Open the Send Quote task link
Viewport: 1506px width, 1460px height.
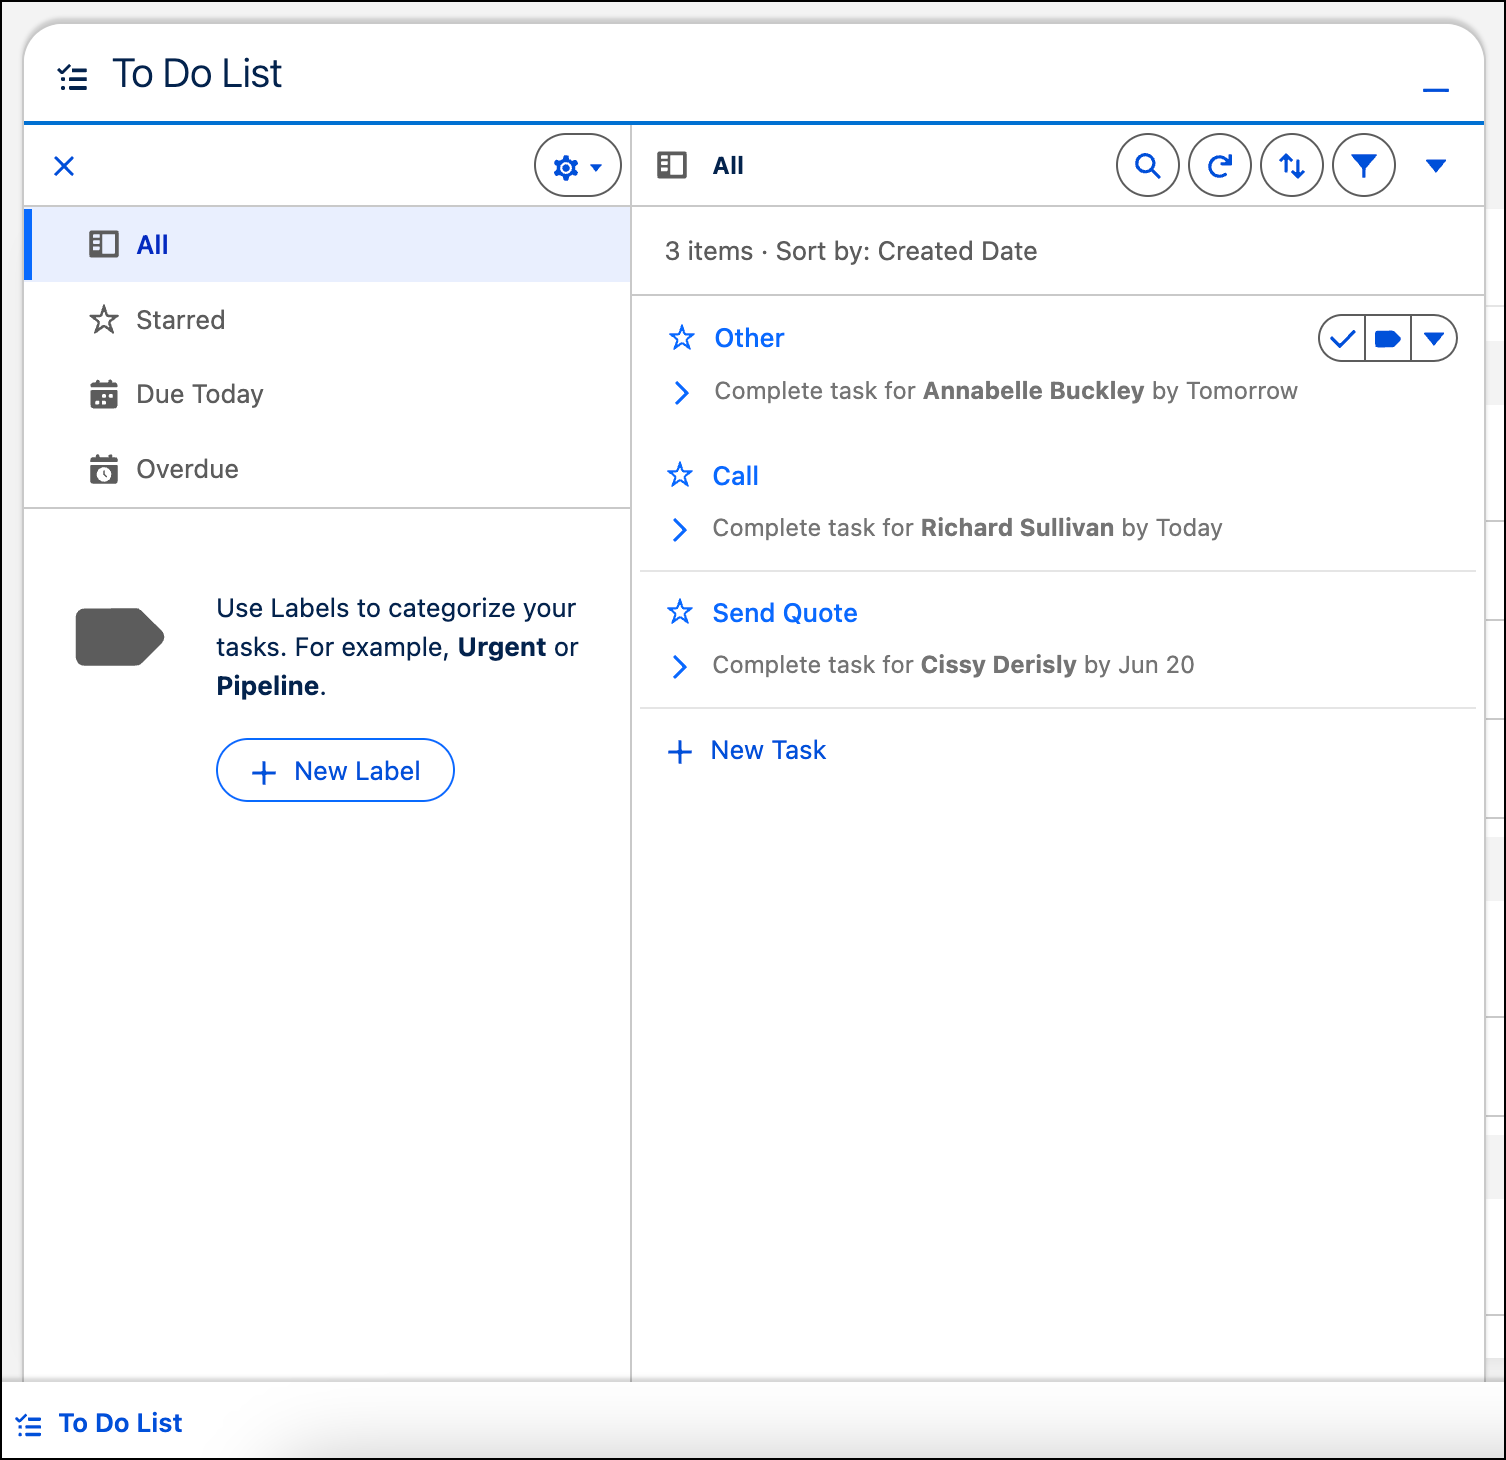coord(785,613)
